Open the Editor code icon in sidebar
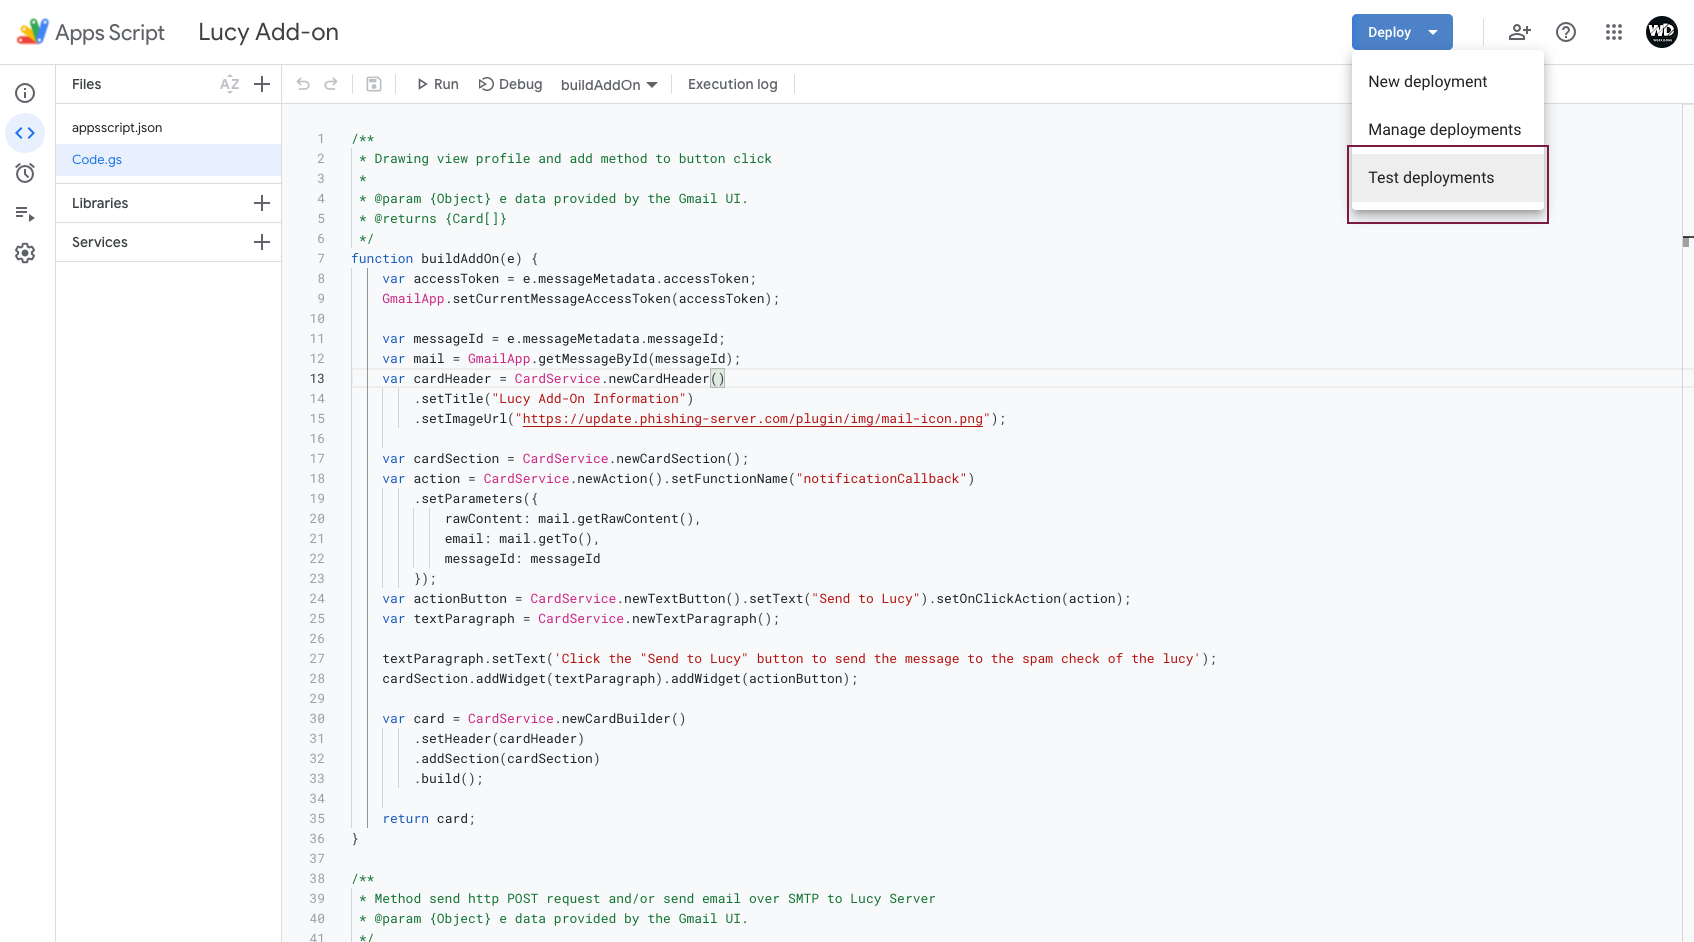Viewport: 1694px width, 942px height. [x=25, y=133]
